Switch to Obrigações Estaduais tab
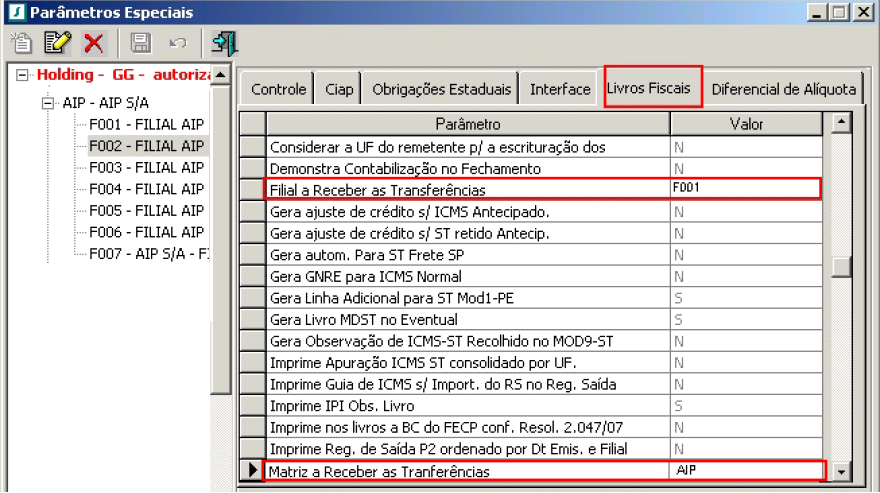880x493 pixels. pos(441,89)
